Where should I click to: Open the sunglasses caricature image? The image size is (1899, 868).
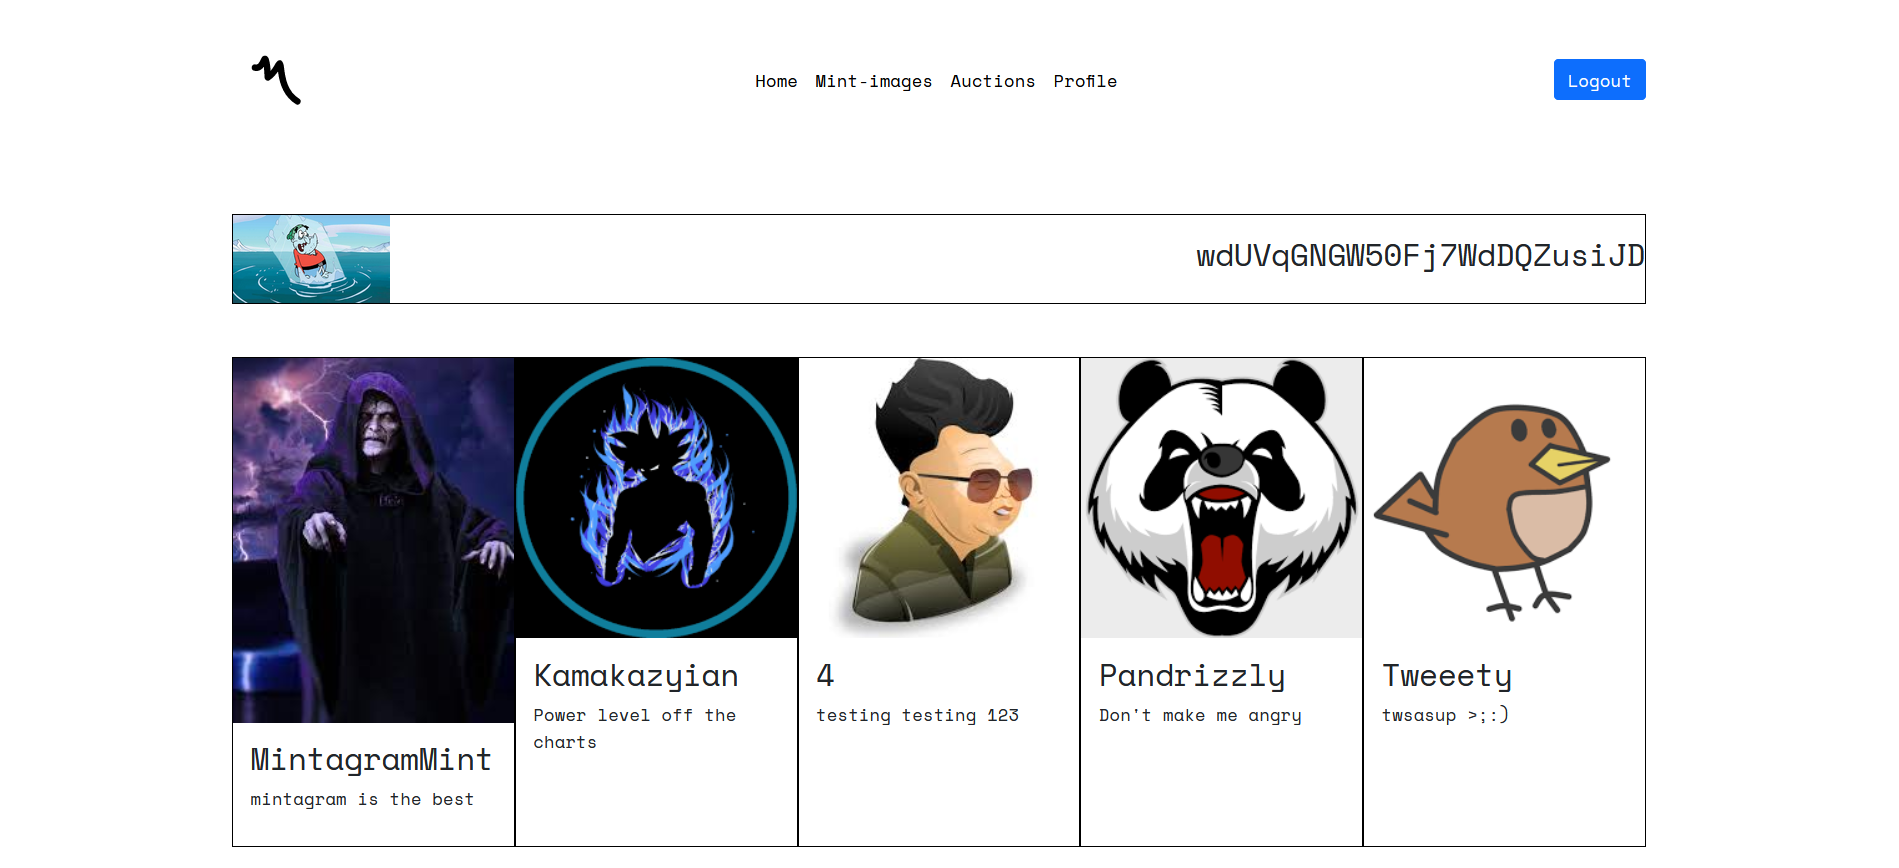(939, 498)
